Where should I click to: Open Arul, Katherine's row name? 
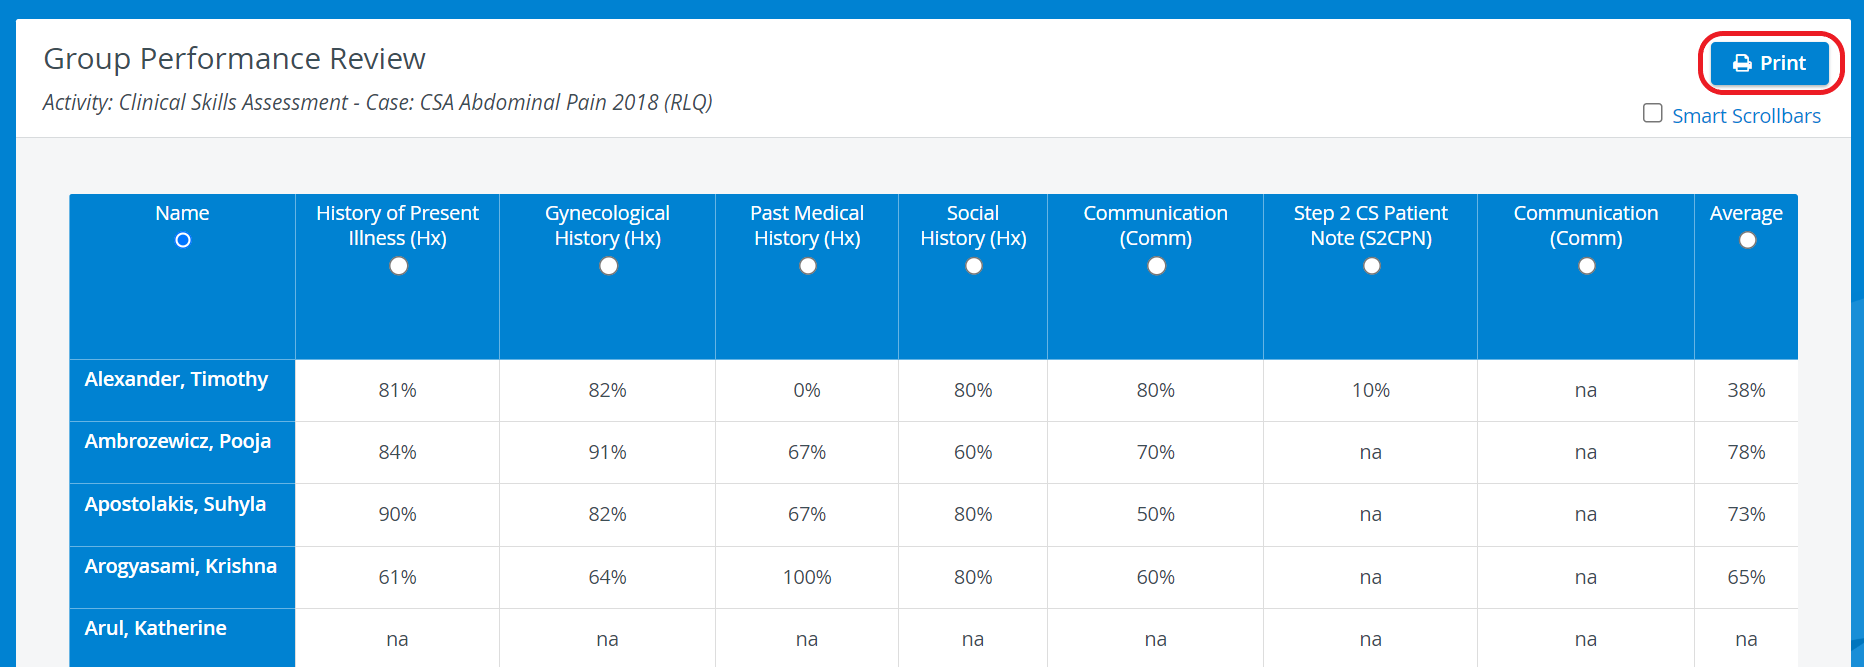click(x=156, y=628)
